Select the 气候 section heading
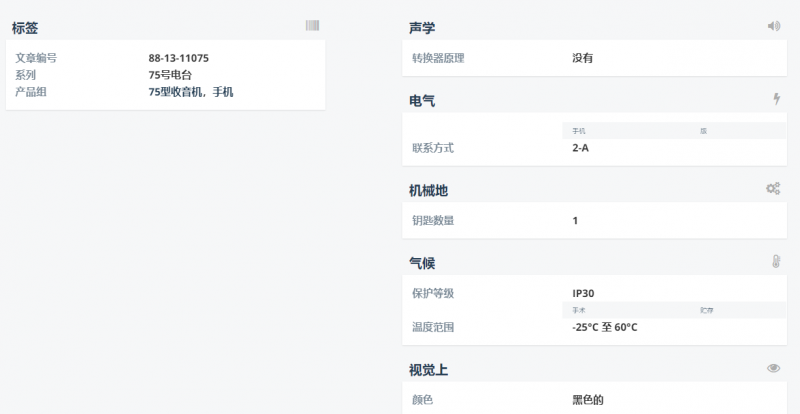The image size is (800, 414). click(422, 263)
